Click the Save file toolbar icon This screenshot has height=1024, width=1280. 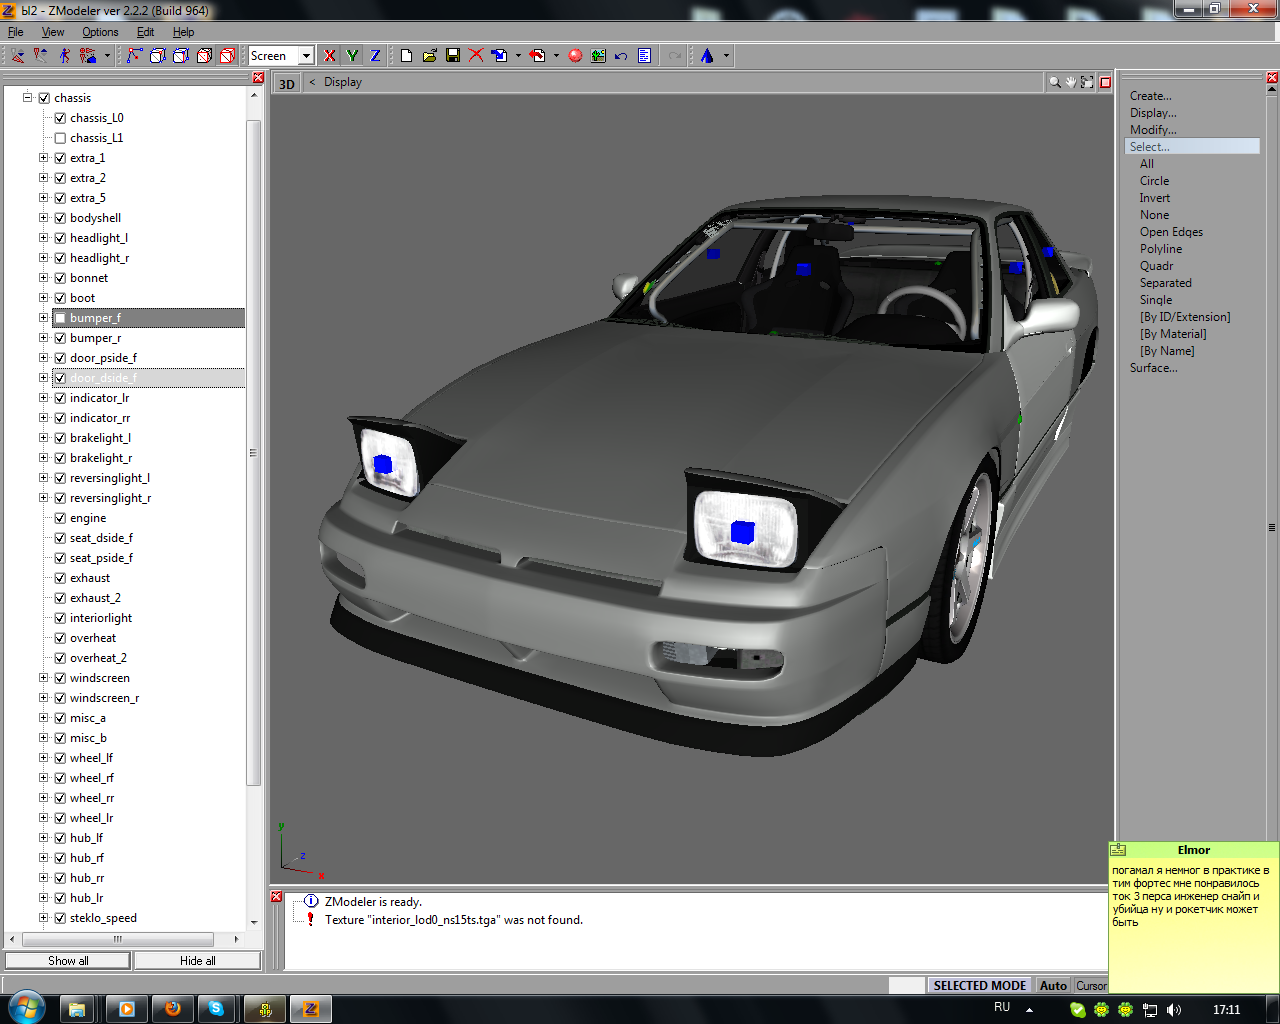tap(453, 56)
